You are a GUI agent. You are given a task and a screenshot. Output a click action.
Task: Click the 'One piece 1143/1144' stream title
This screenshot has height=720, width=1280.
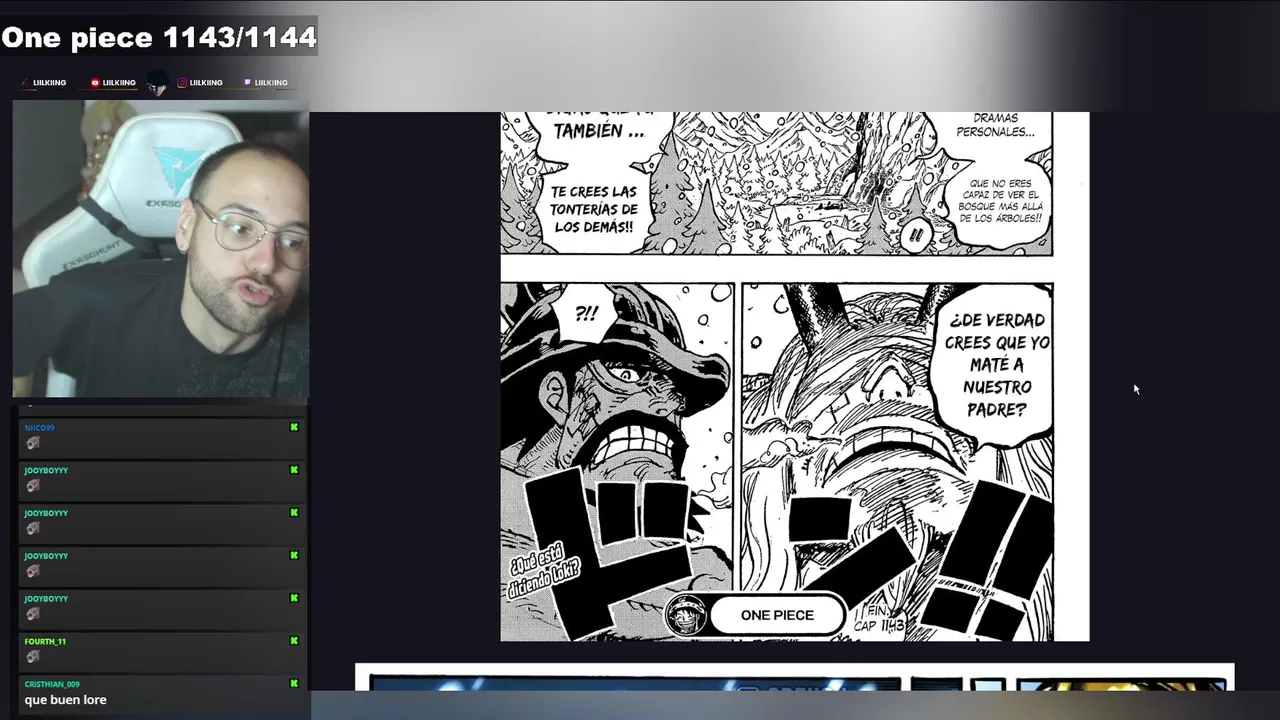pos(159,38)
